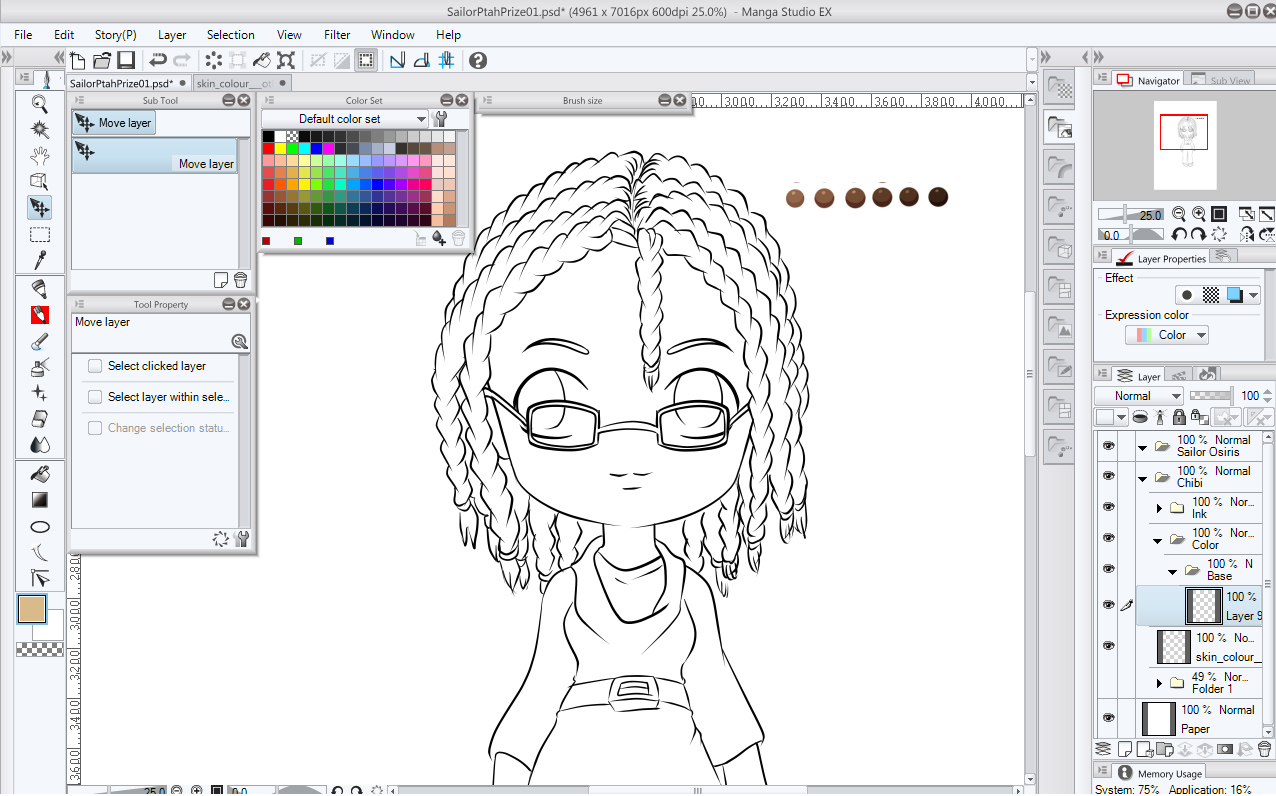The height and width of the screenshot is (796, 1276).
Task: Adjust Navigator zoom slider at 25.0
Action: [1130, 215]
